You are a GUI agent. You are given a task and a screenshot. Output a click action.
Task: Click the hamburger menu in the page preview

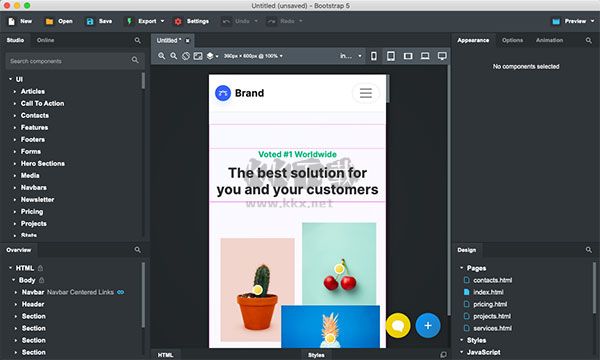(365, 93)
